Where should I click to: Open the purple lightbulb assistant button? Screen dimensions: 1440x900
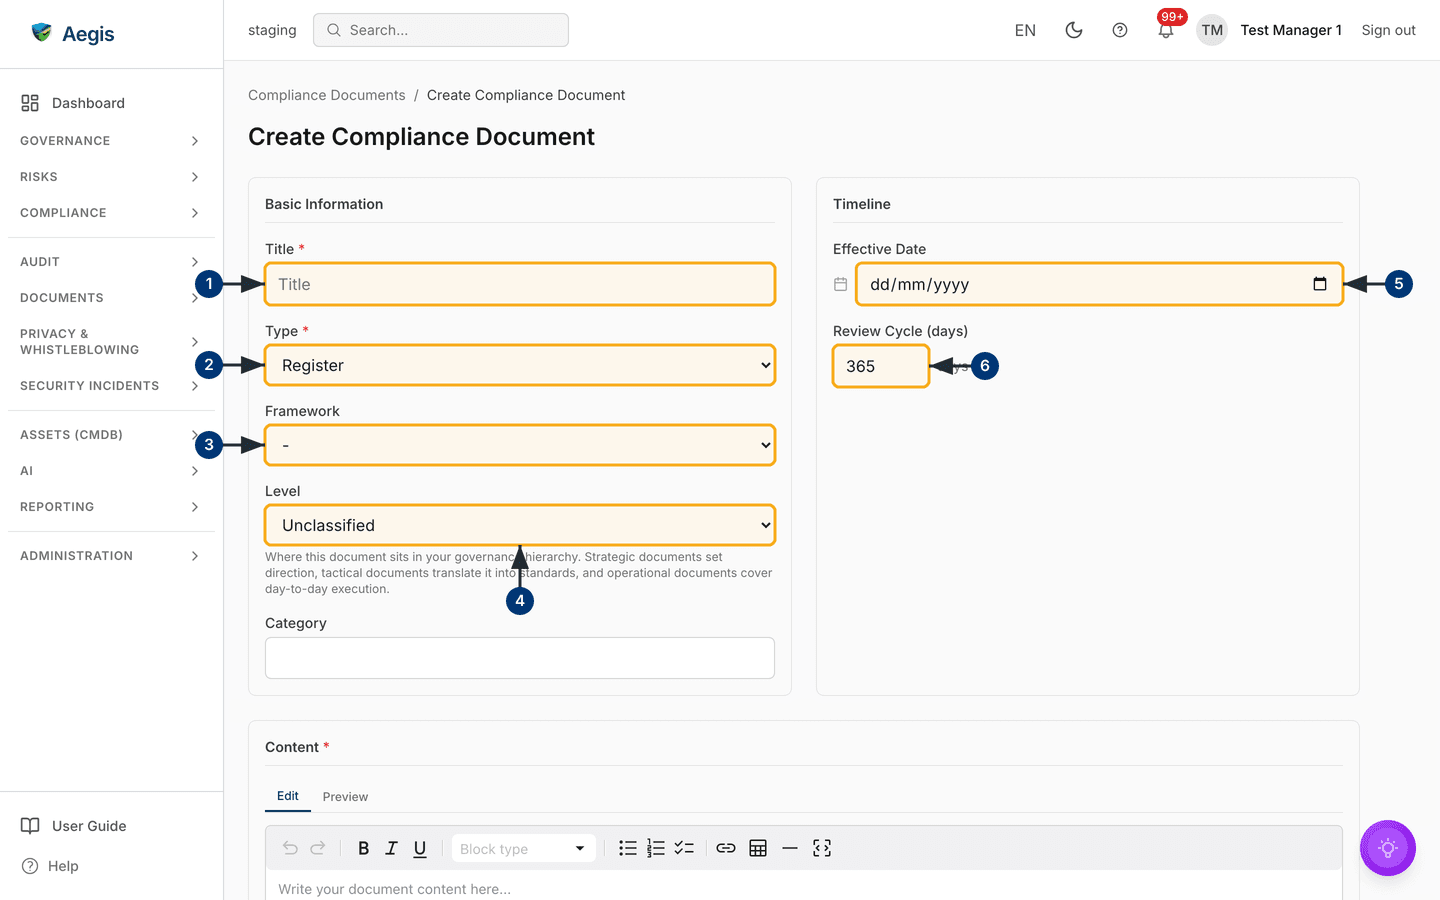tap(1388, 848)
